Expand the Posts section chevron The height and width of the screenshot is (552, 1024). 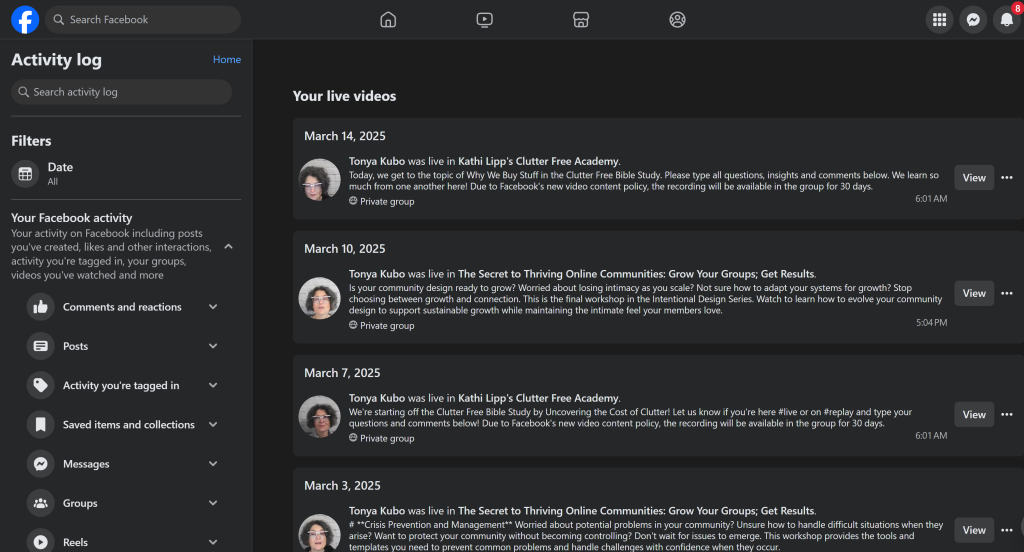213,346
